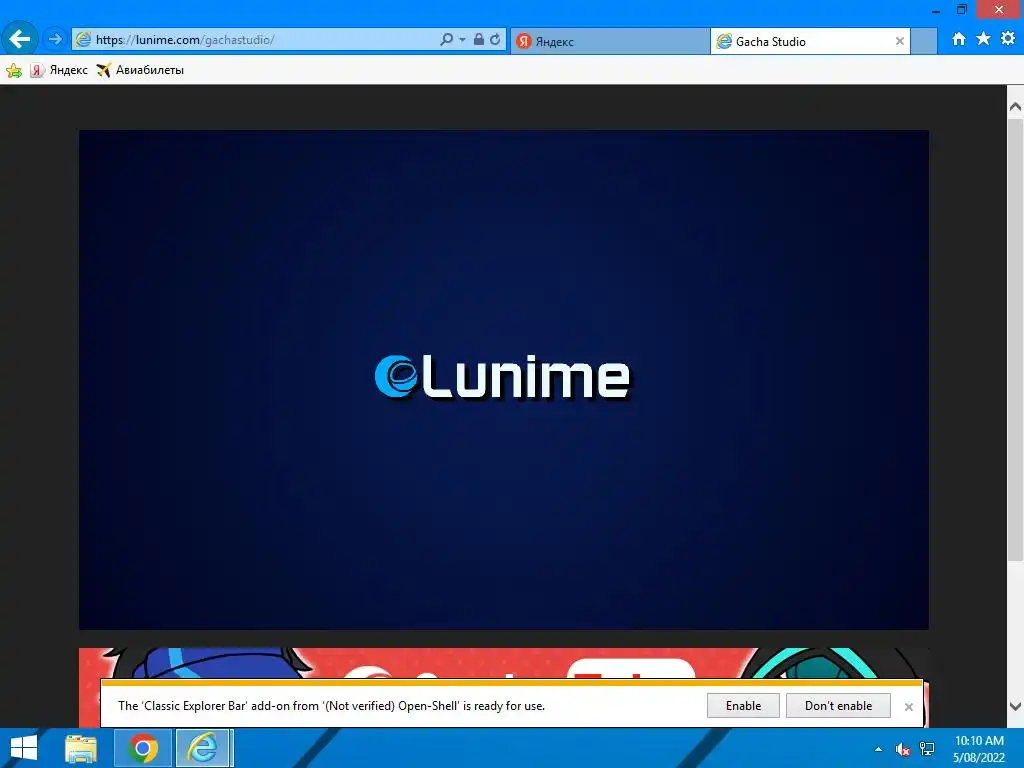Add to favorites bar star icon
Image resolution: width=1024 pixels, height=768 pixels.
(x=14, y=70)
